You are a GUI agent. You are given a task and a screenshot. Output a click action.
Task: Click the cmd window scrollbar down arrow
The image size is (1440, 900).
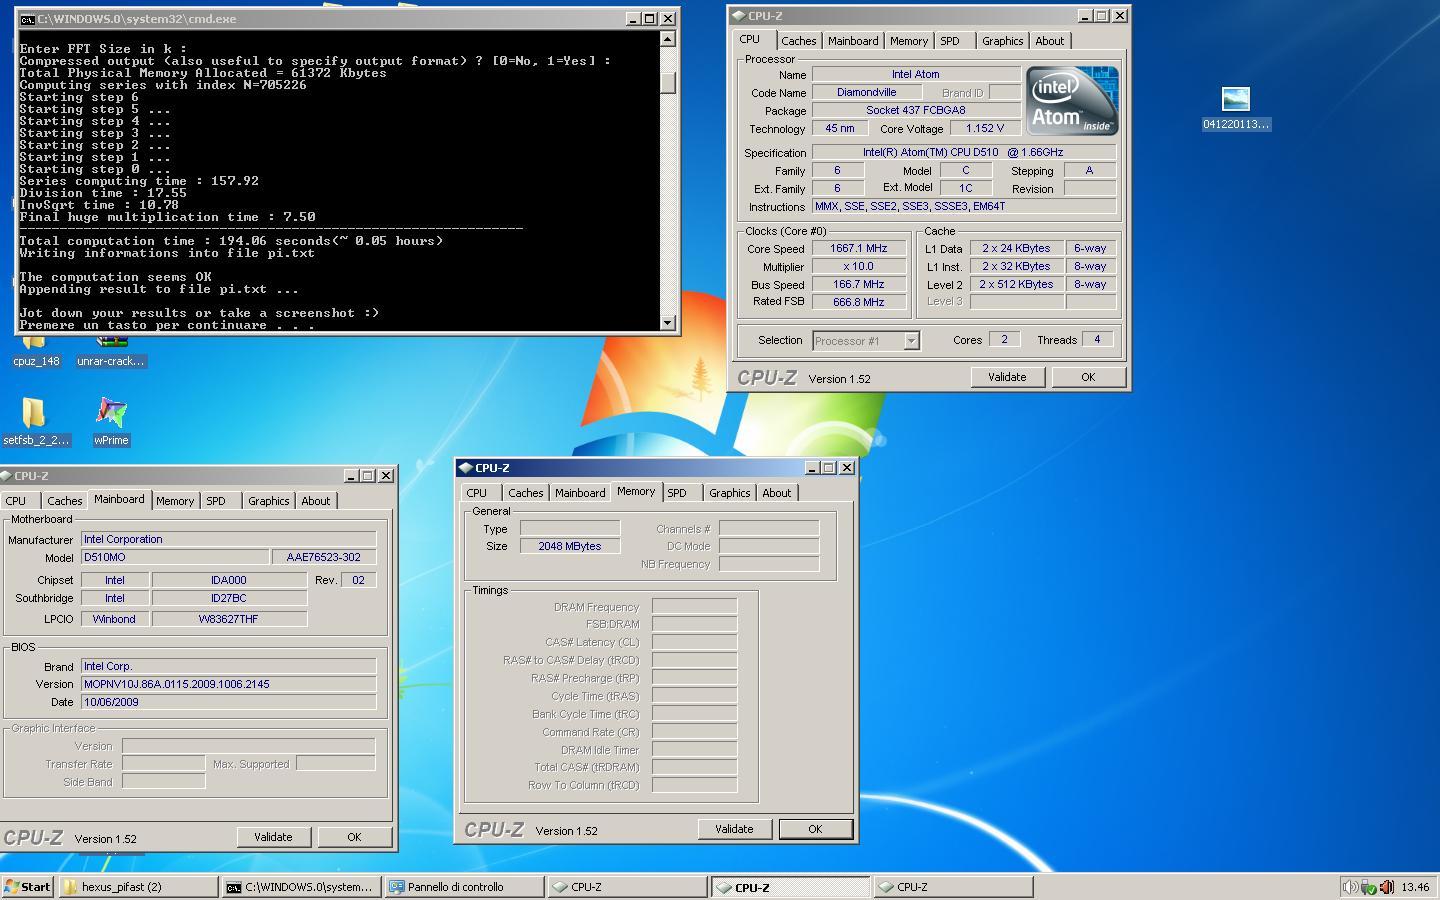pos(668,322)
